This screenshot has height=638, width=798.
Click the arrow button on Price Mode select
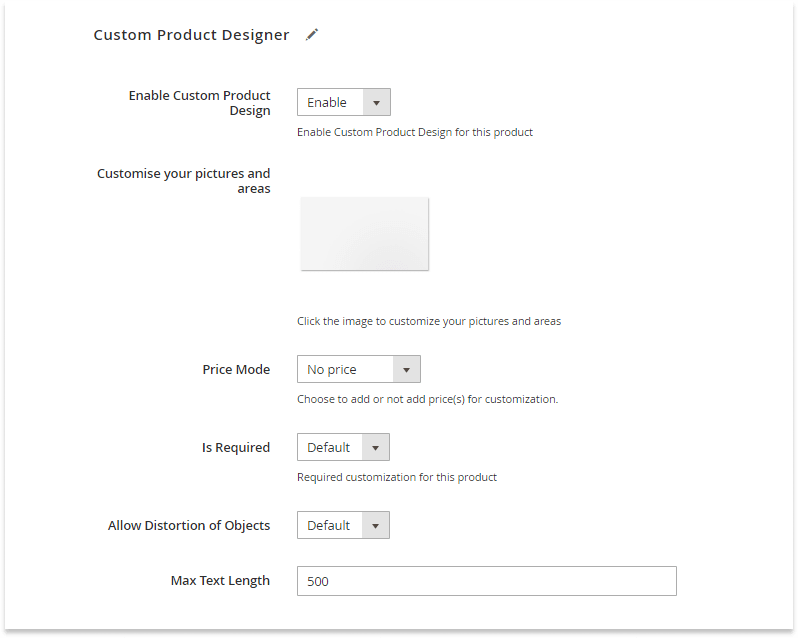407,369
